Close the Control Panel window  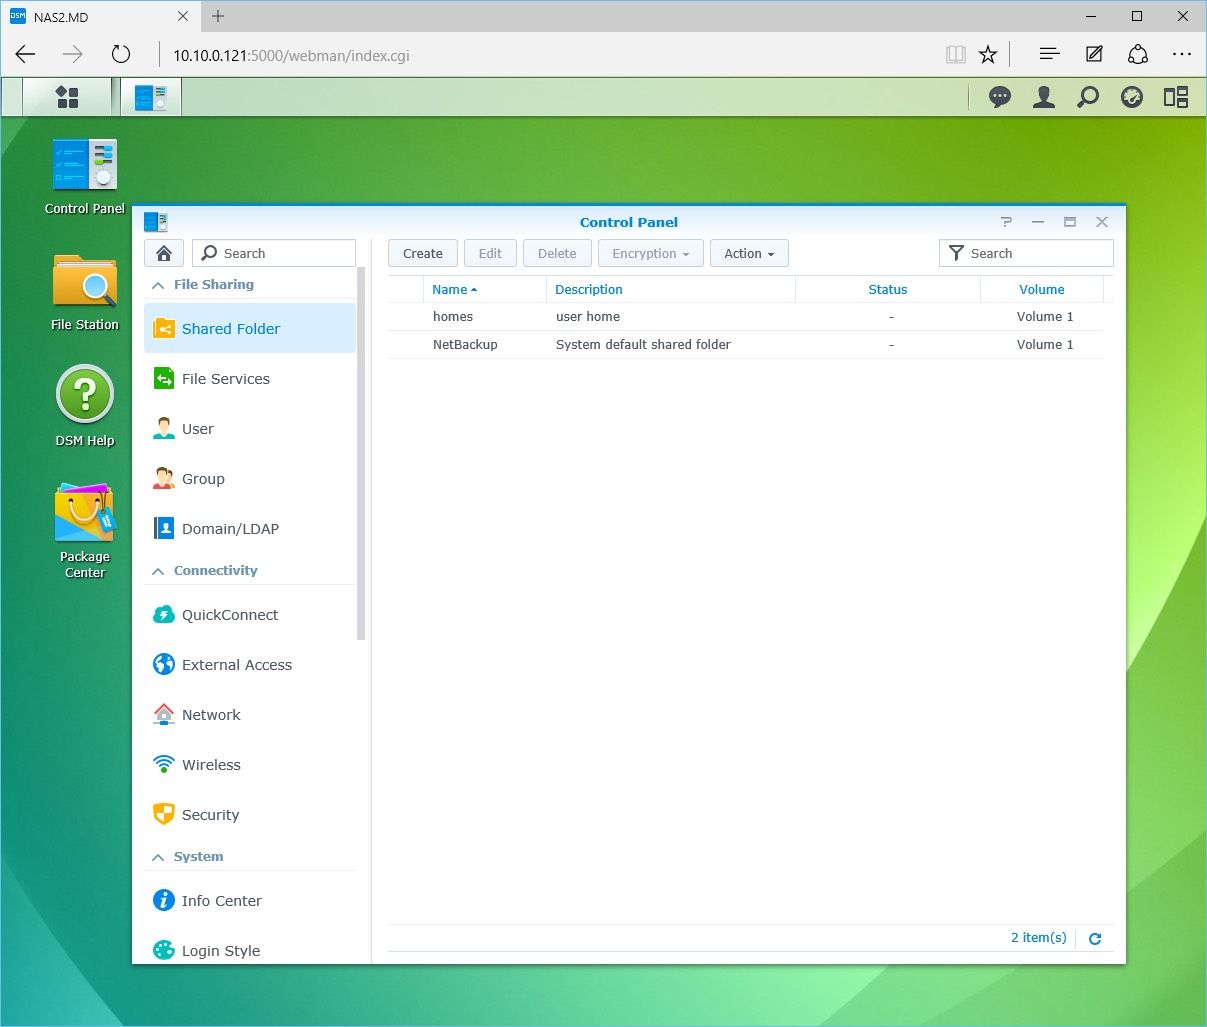click(1102, 222)
